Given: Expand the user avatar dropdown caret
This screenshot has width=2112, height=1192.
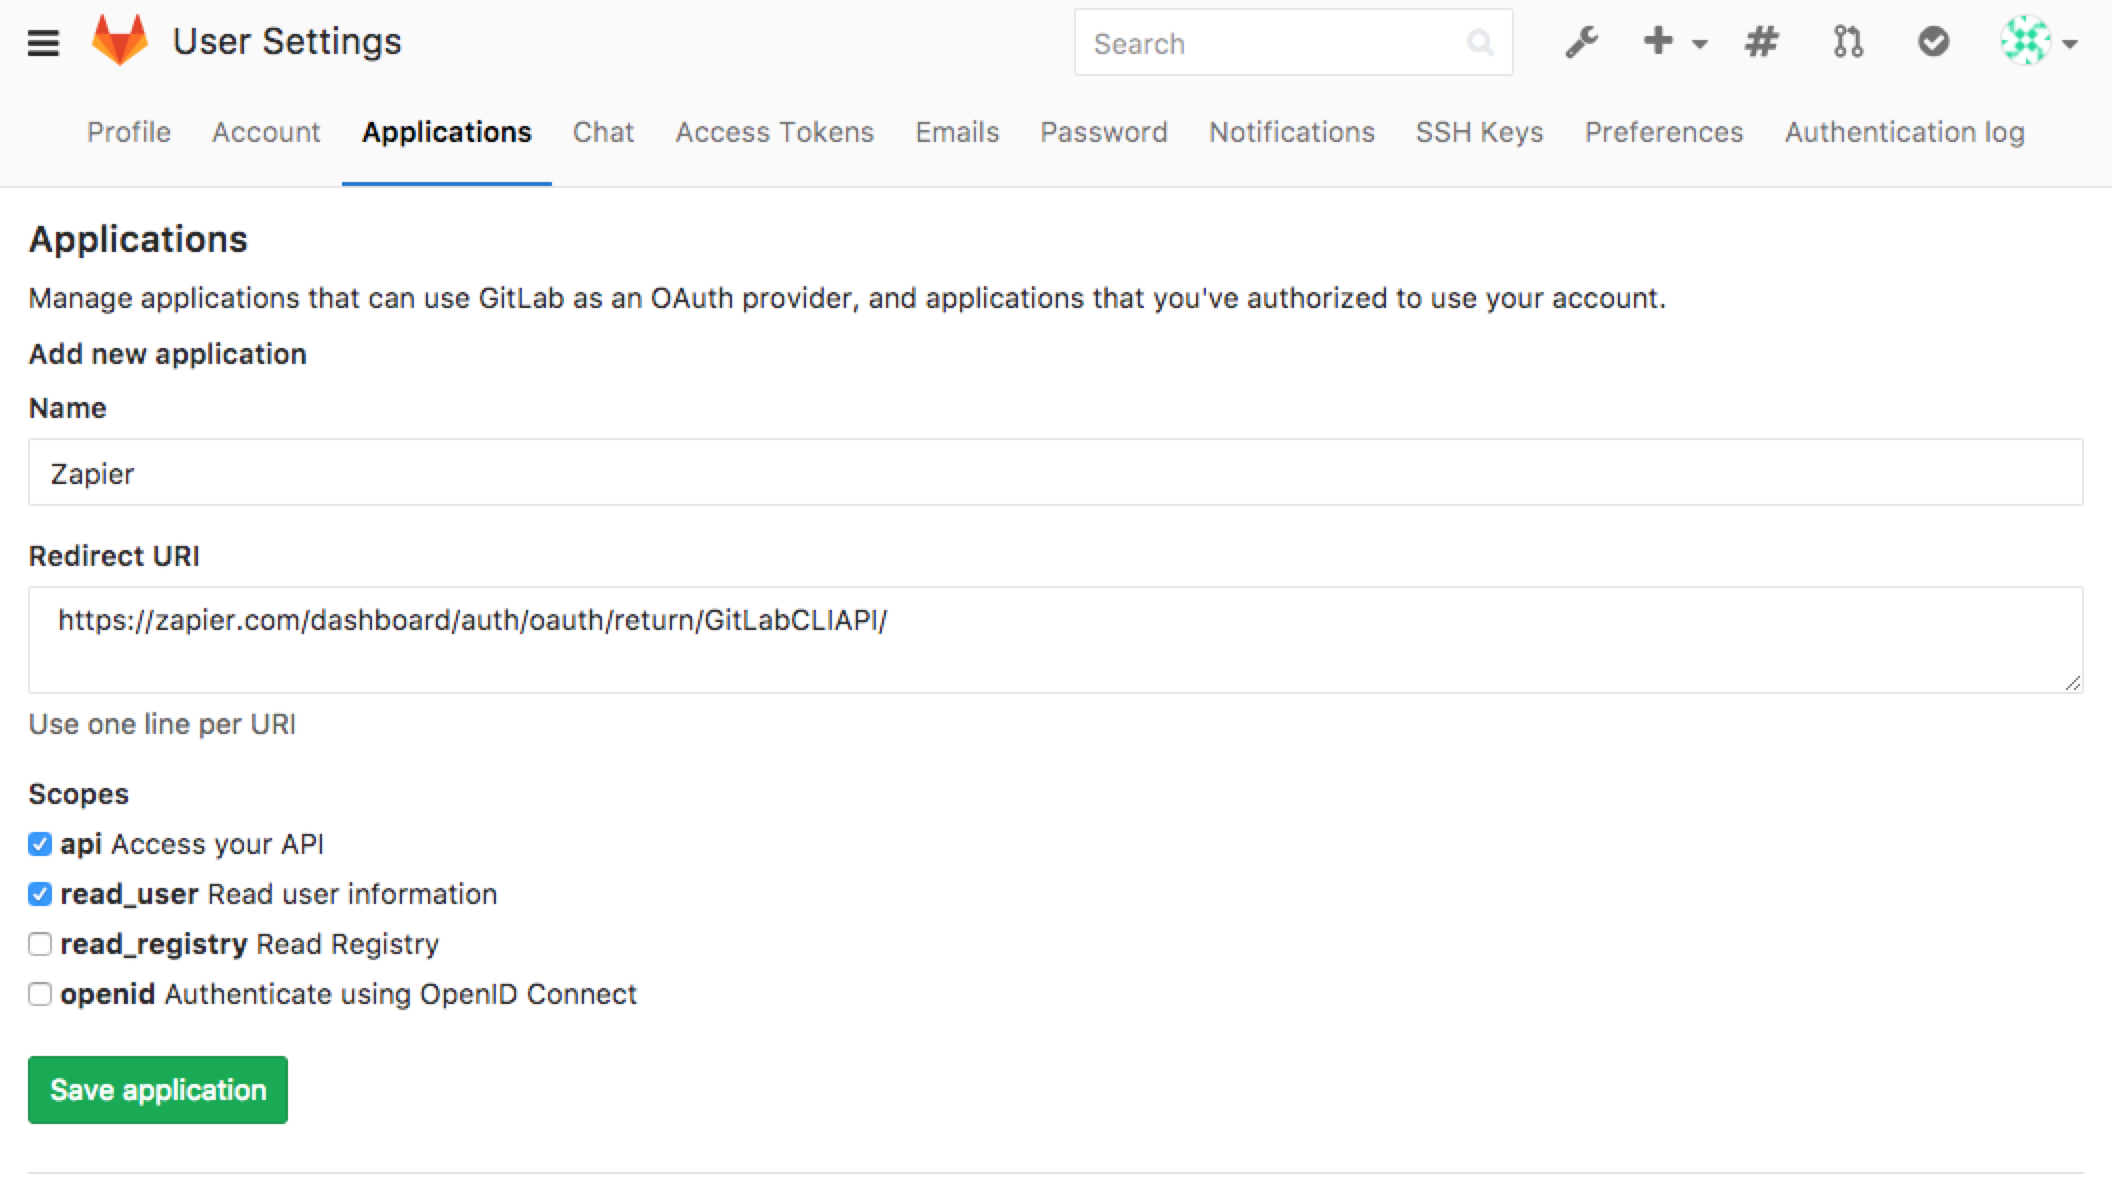Looking at the screenshot, I should 2070,44.
